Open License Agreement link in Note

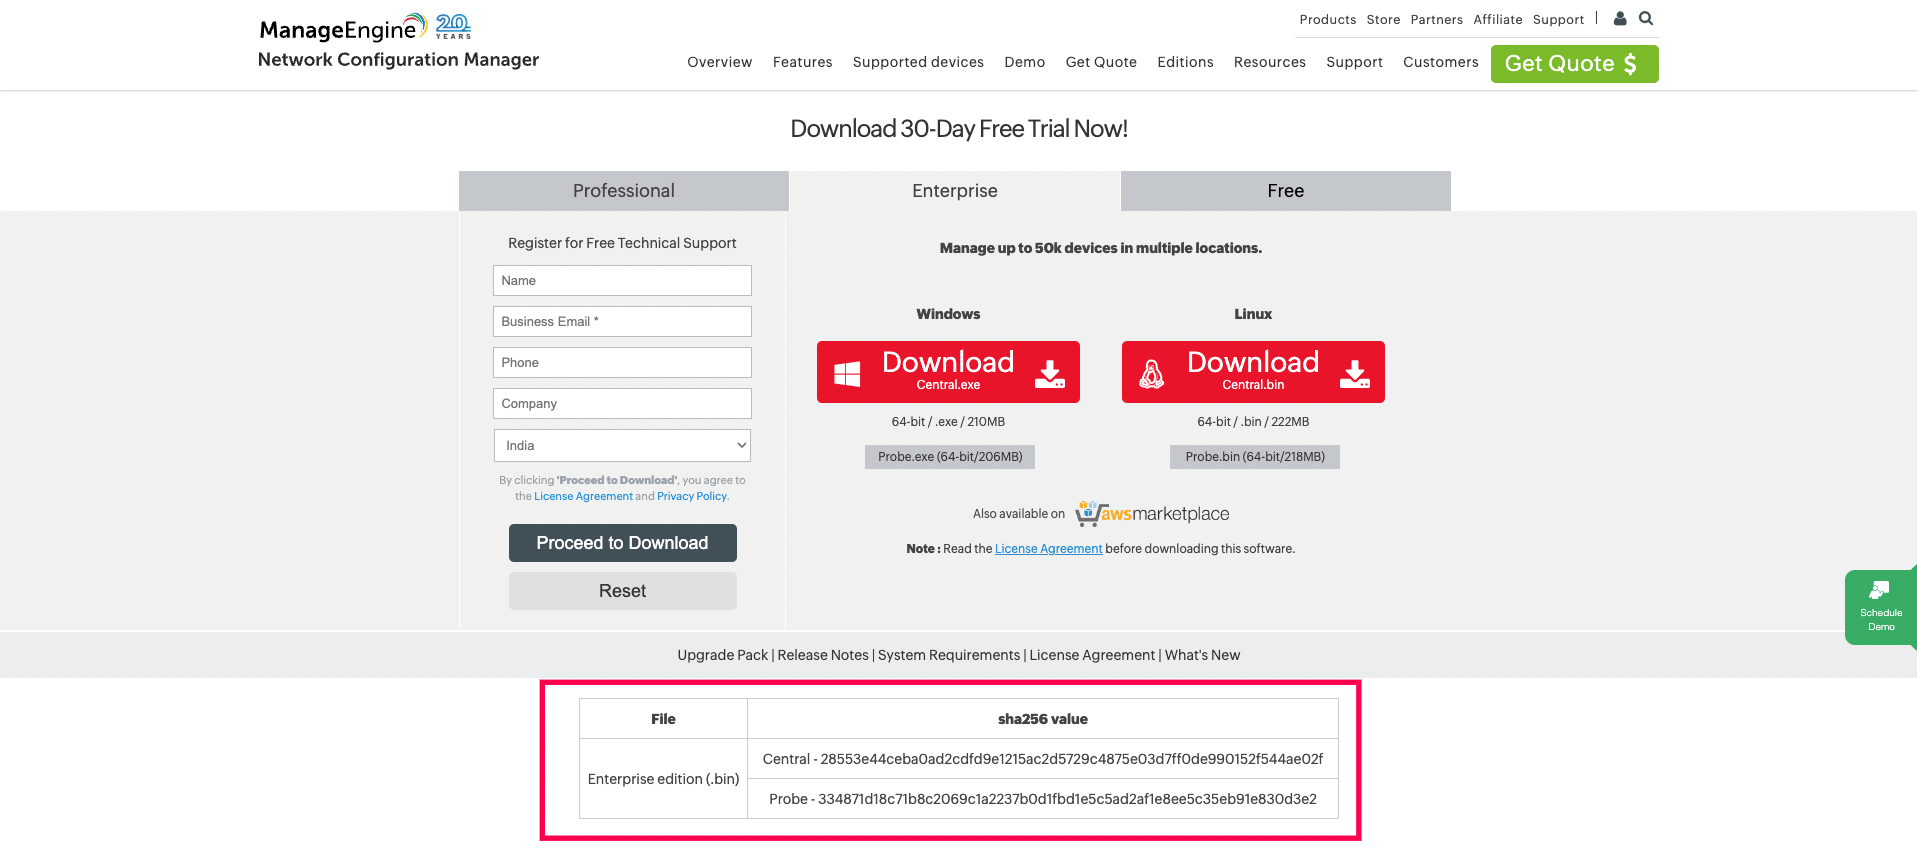1048,549
